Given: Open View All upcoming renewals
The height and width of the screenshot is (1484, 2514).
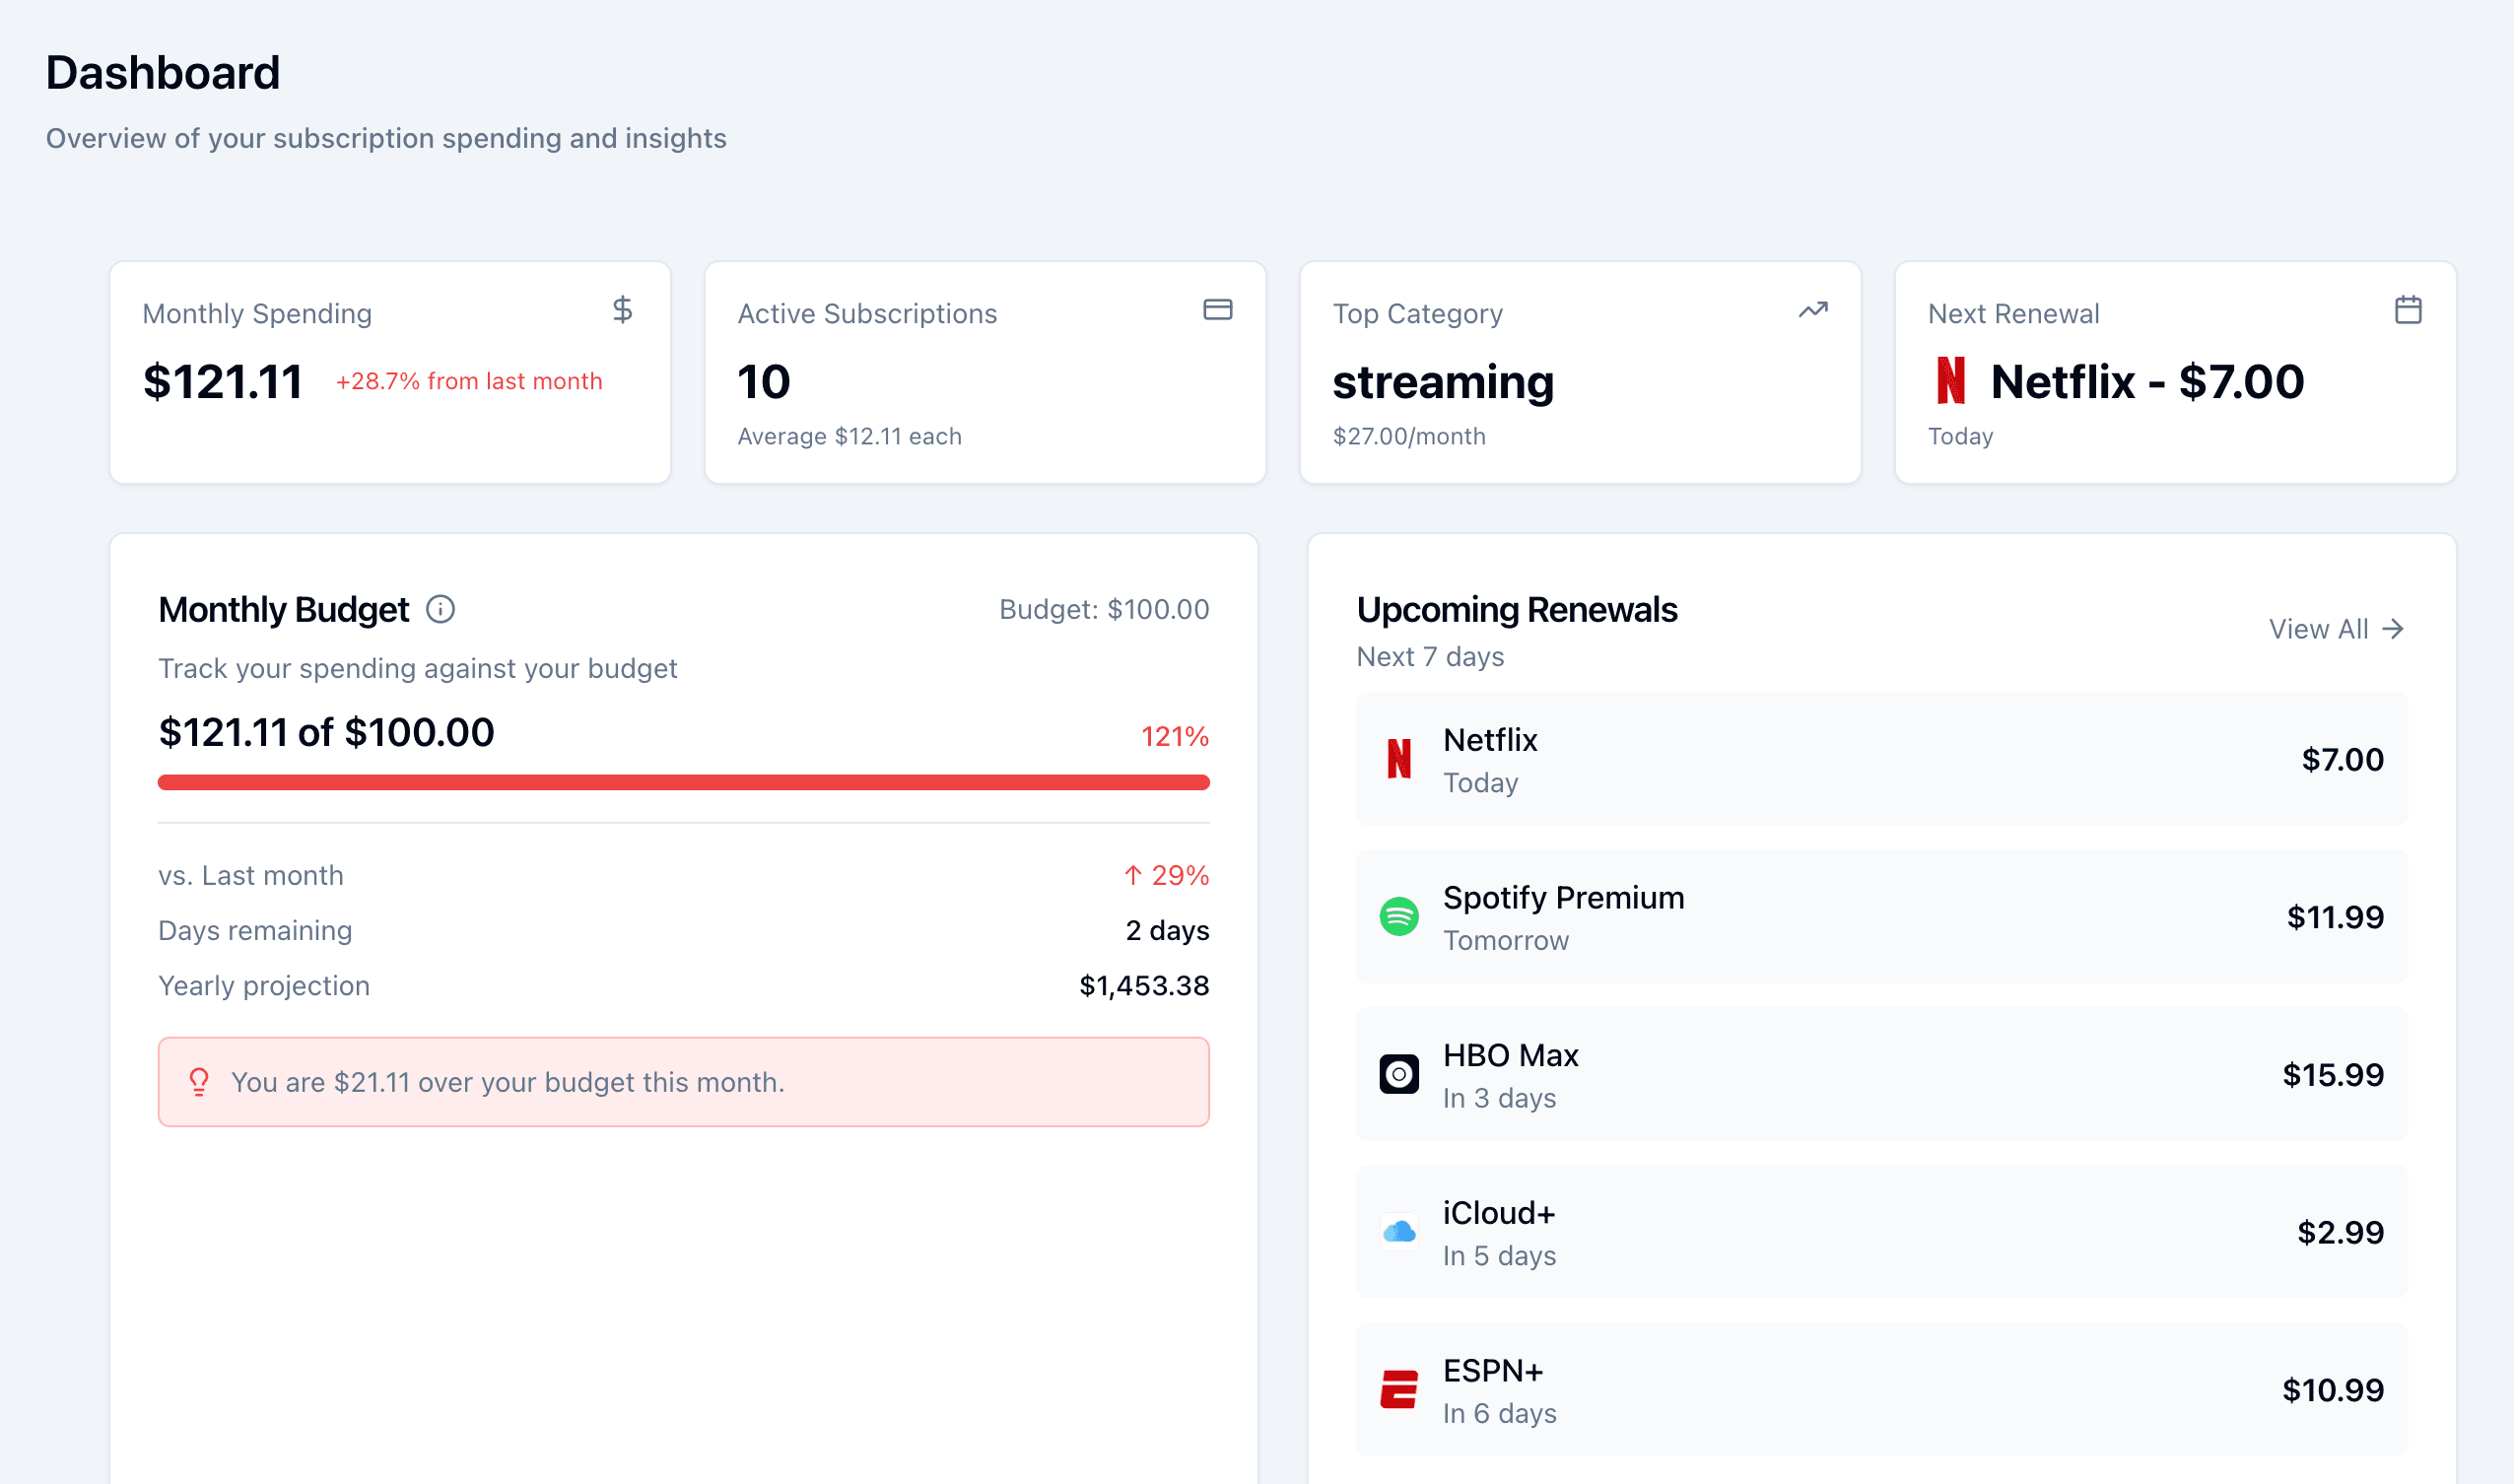Looking at the screenshot, I should 2335,628.
